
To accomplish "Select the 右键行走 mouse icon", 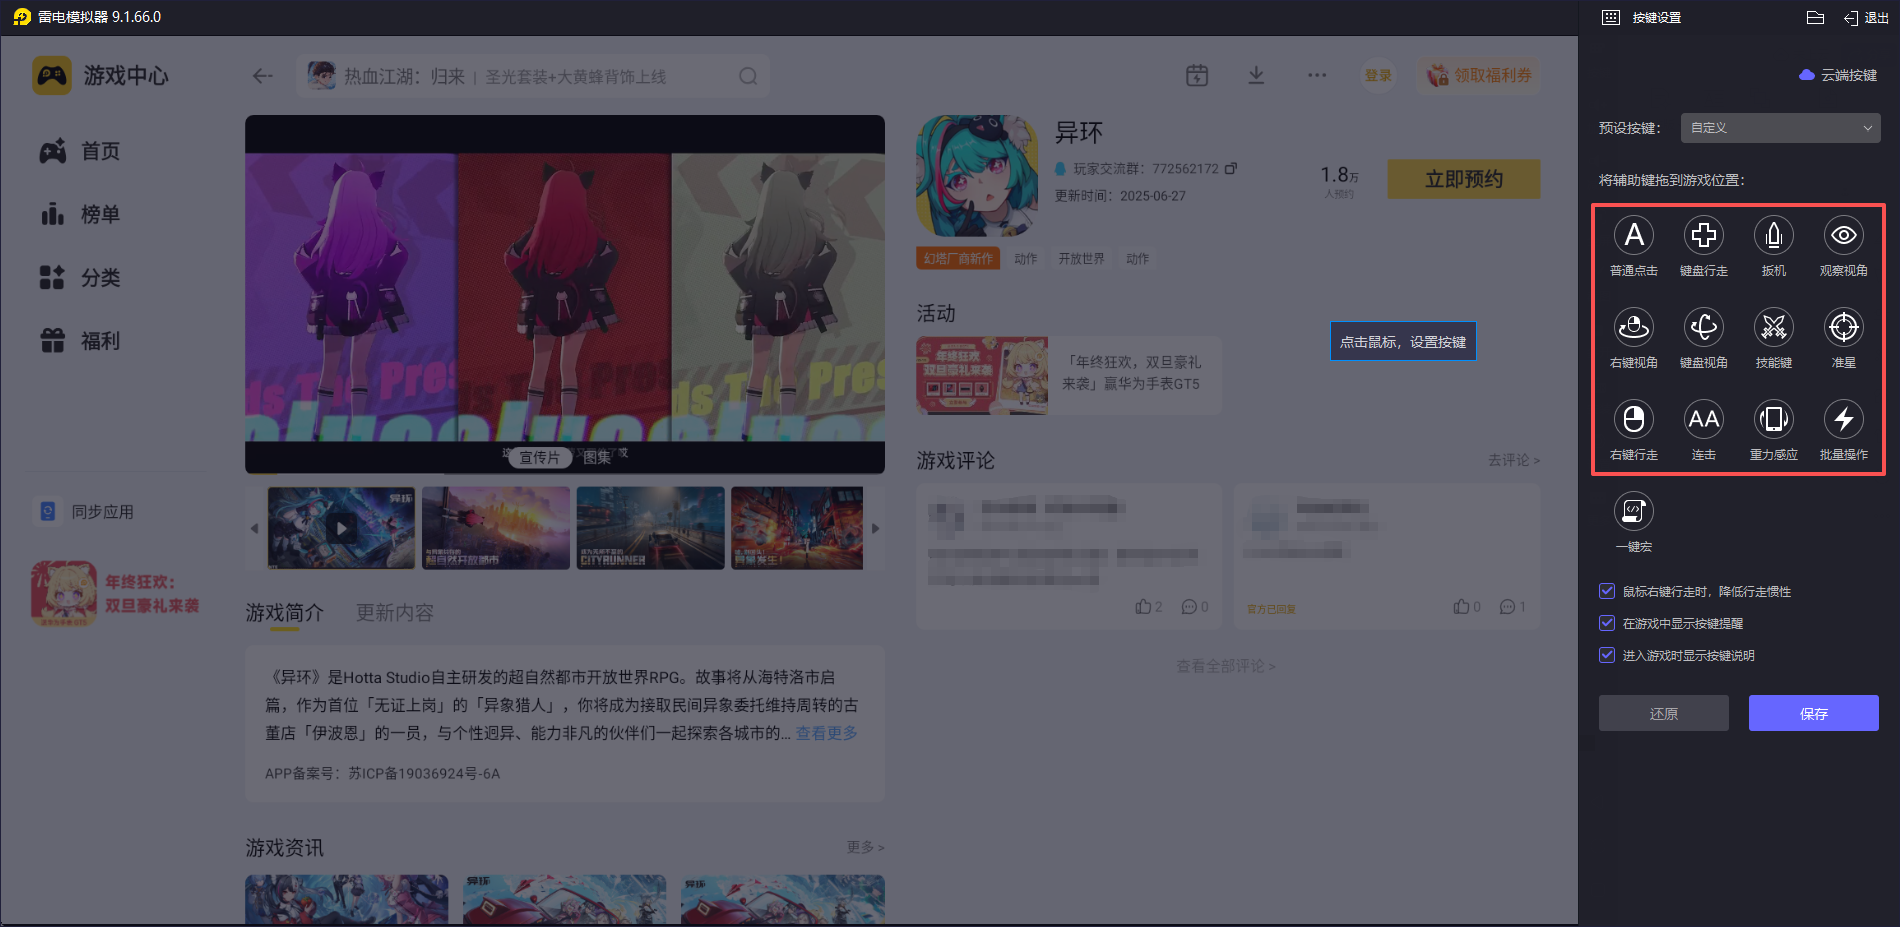I will click(1634, 420).
